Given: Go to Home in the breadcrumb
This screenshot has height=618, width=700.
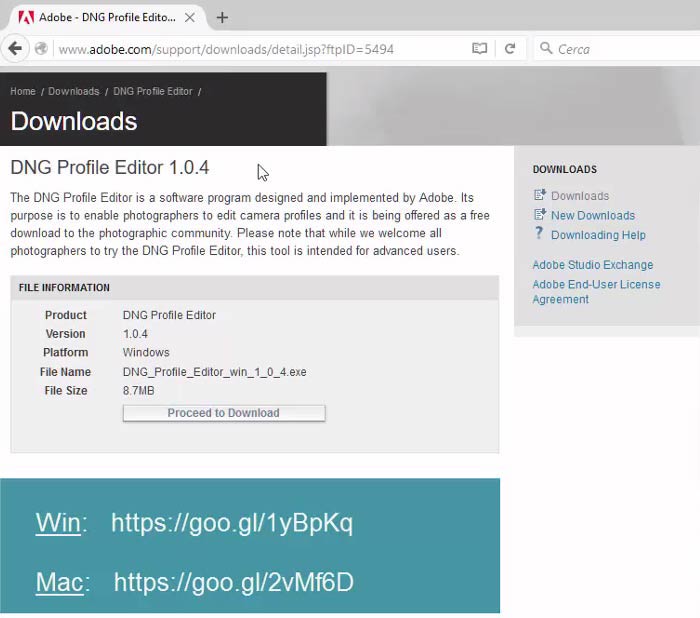Looking at the screenshot, I should [23, 91].
